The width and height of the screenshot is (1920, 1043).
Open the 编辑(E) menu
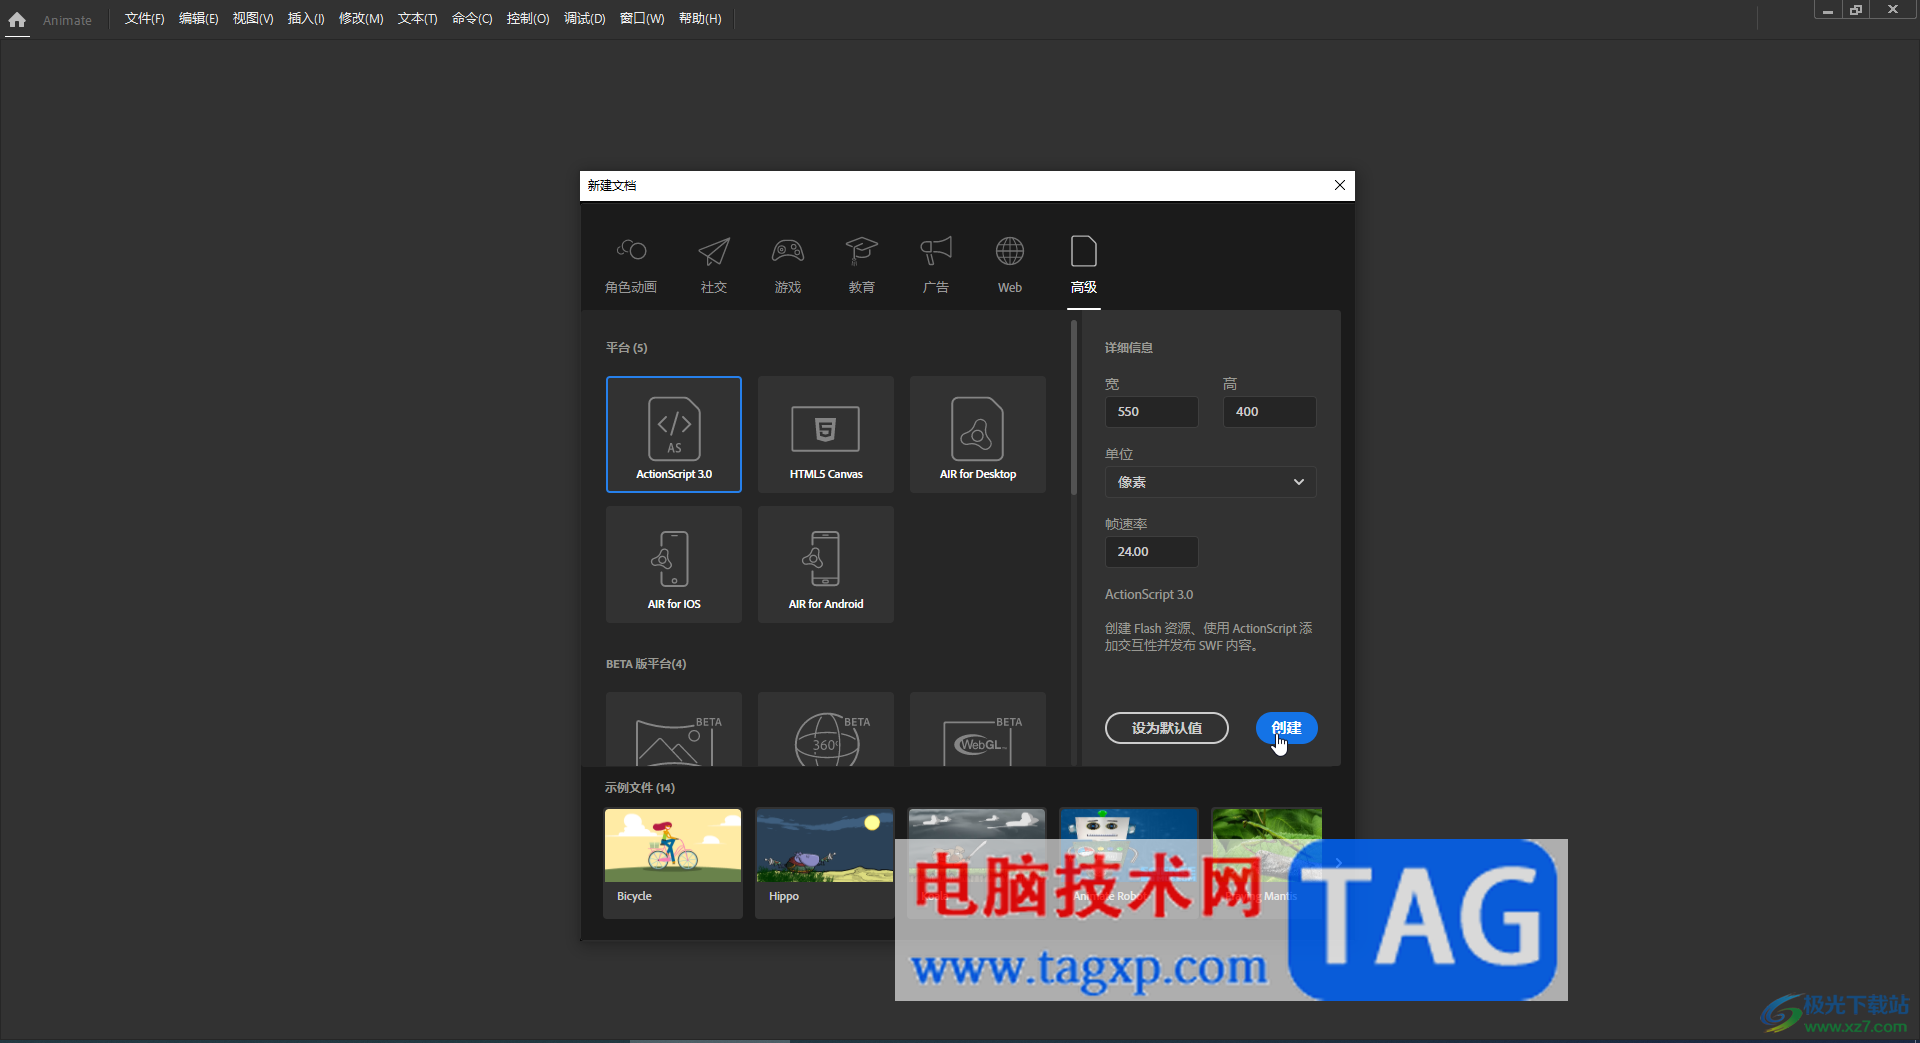[198, 19]
